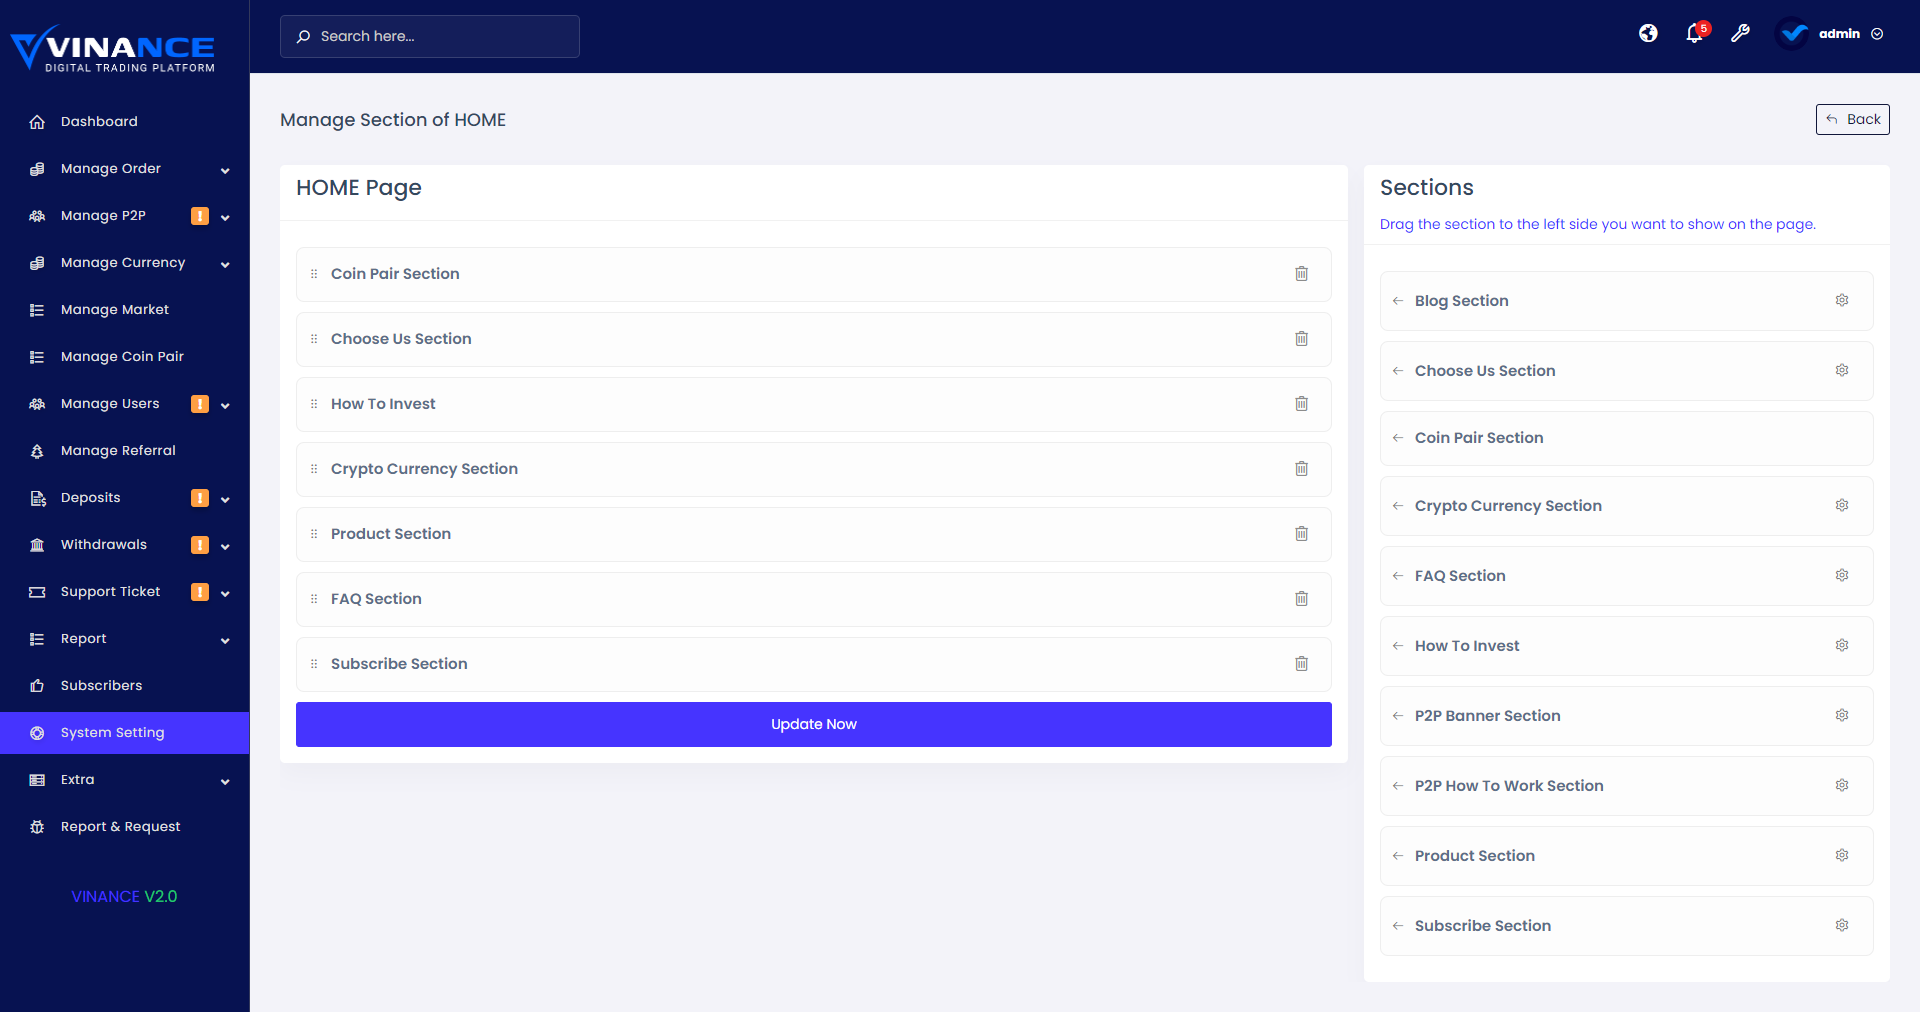Click the search input field

(x=430, y=36)
